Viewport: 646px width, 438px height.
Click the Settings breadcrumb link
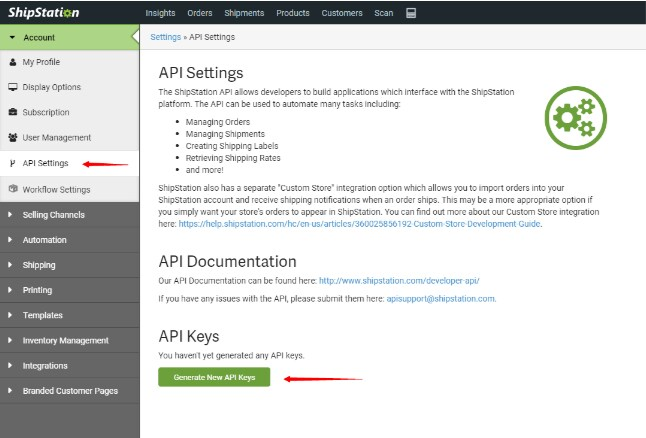pos(166,37)
